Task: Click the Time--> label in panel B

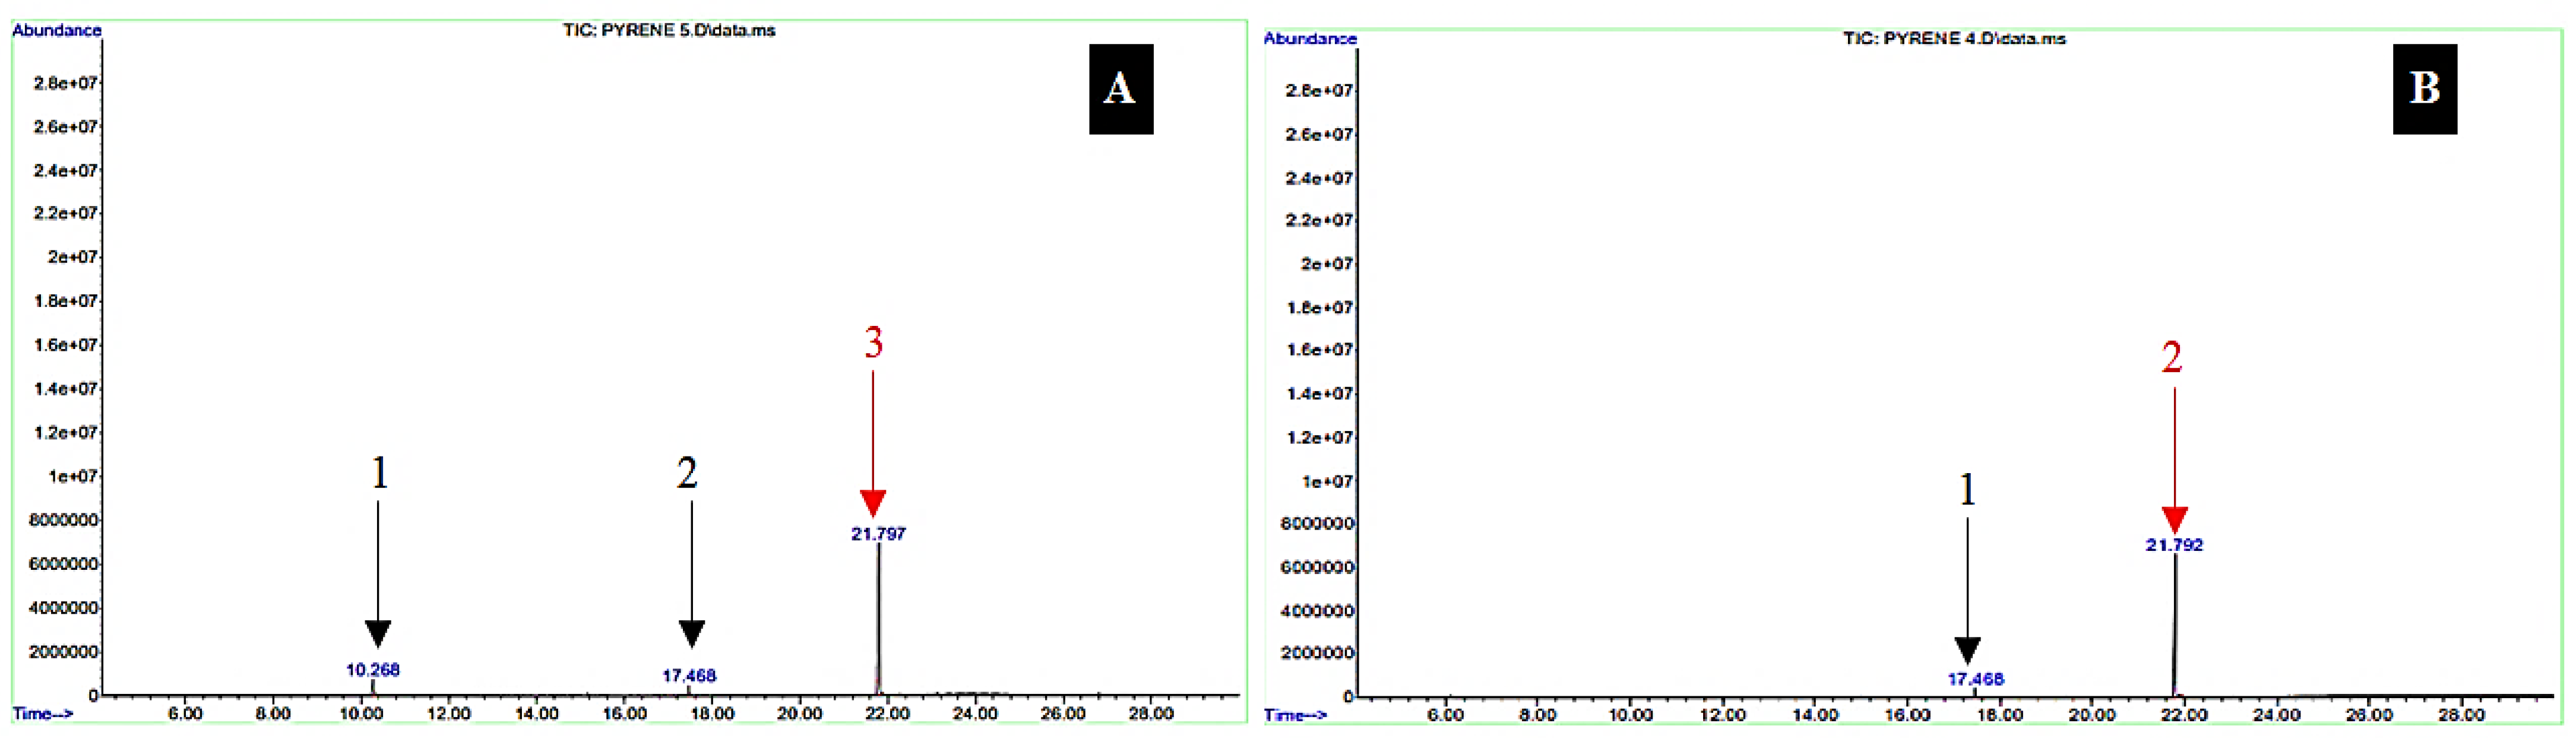Action: click(1295, 715)
